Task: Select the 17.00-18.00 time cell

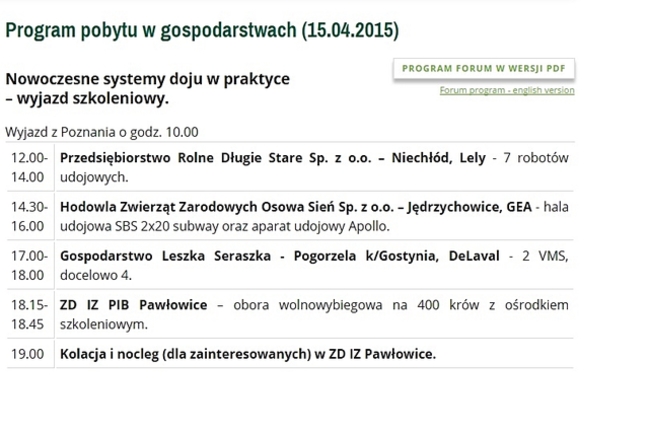Action: tap(28, 264)
